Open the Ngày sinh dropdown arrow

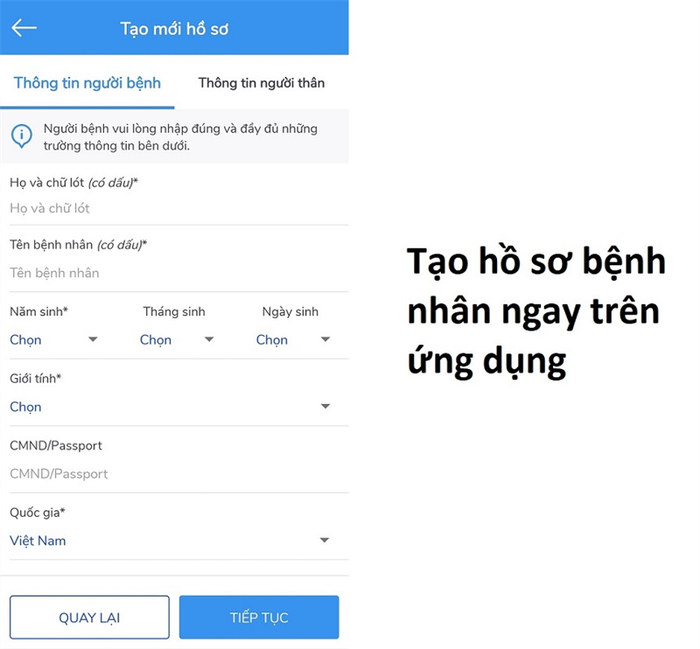325,339
